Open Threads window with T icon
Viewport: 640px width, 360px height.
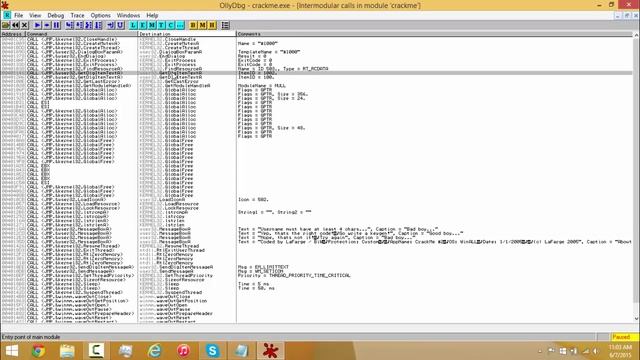161,25
